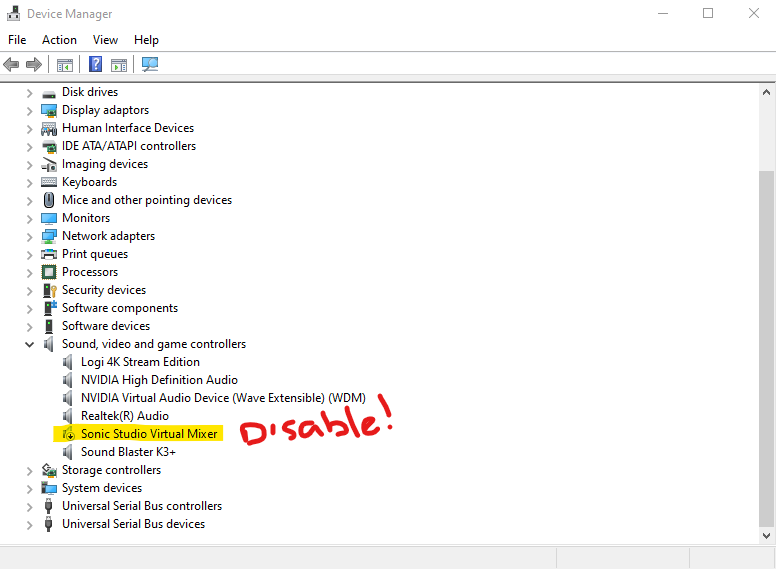Select the Imaging devices label
Image resolution: width=776 pixels, height=569 pixels.
tap(105, 164)
